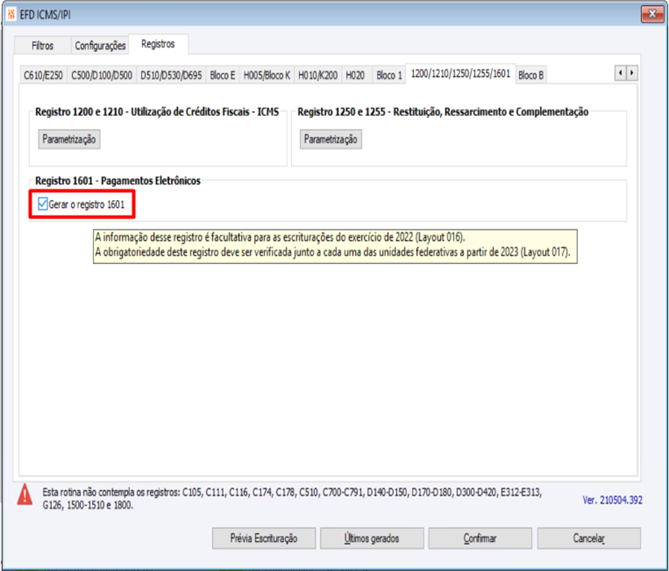Open the C610/E250 sub-tab
Image resolution: width=669 pixels, height=571 pixels.
pos(43,76)
